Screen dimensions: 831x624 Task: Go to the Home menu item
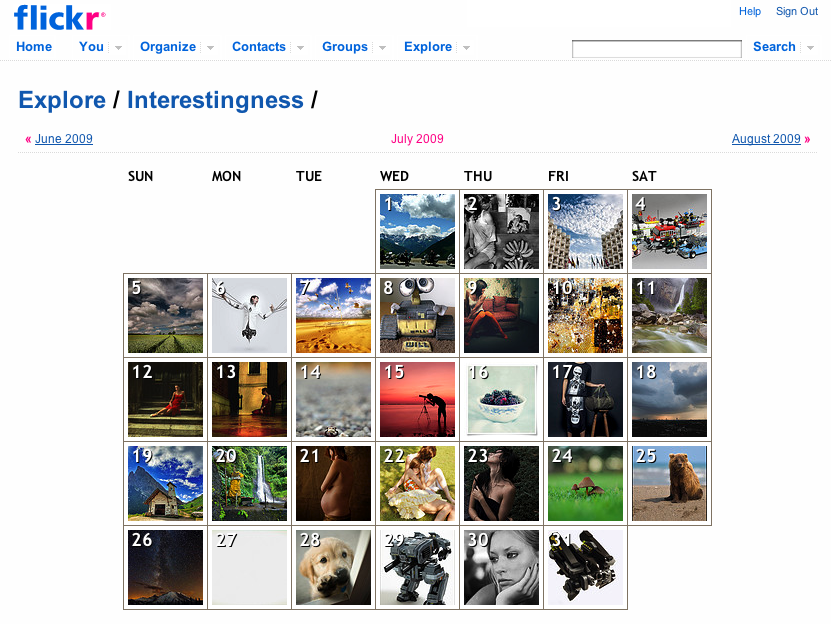coord(34,47)
